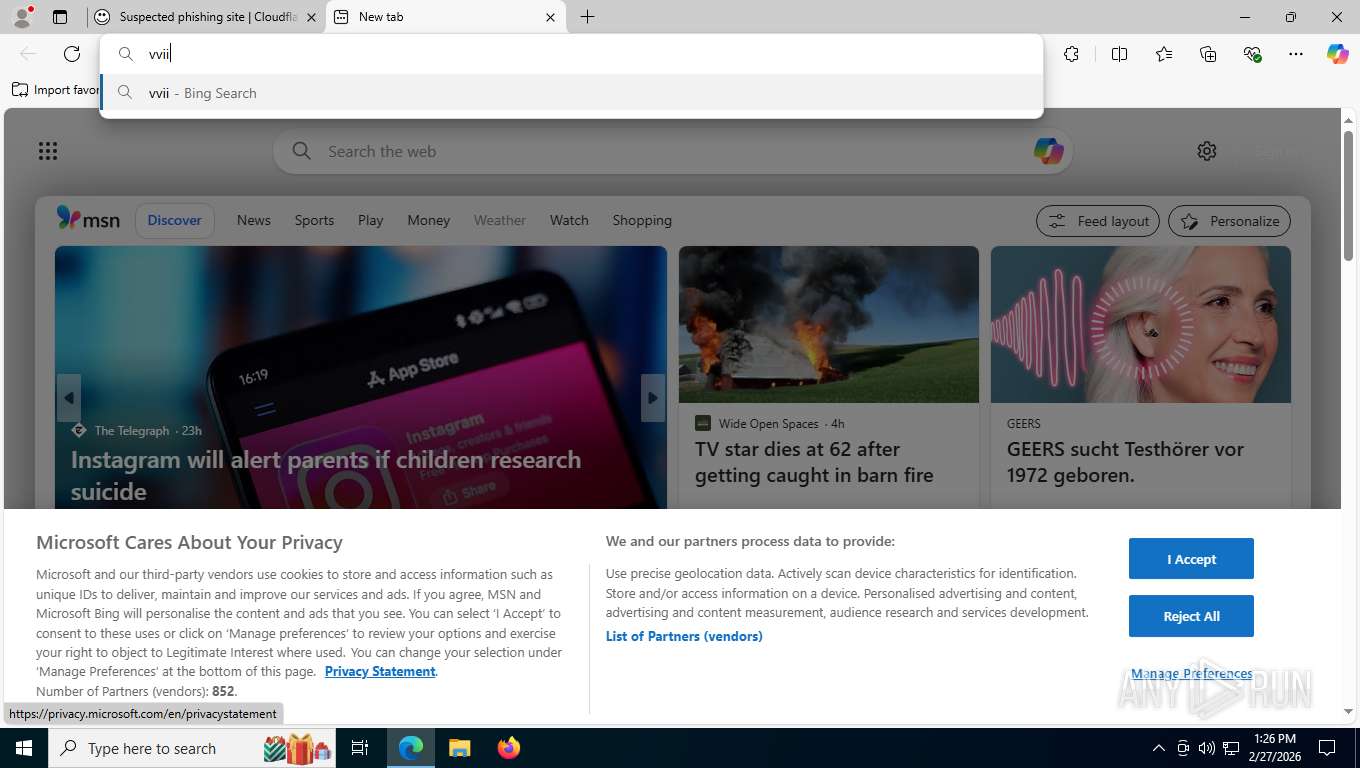This screenshot has height=768, width=1360.
Task: Open Browser essentials heart icon
Action: point(1252,54)
